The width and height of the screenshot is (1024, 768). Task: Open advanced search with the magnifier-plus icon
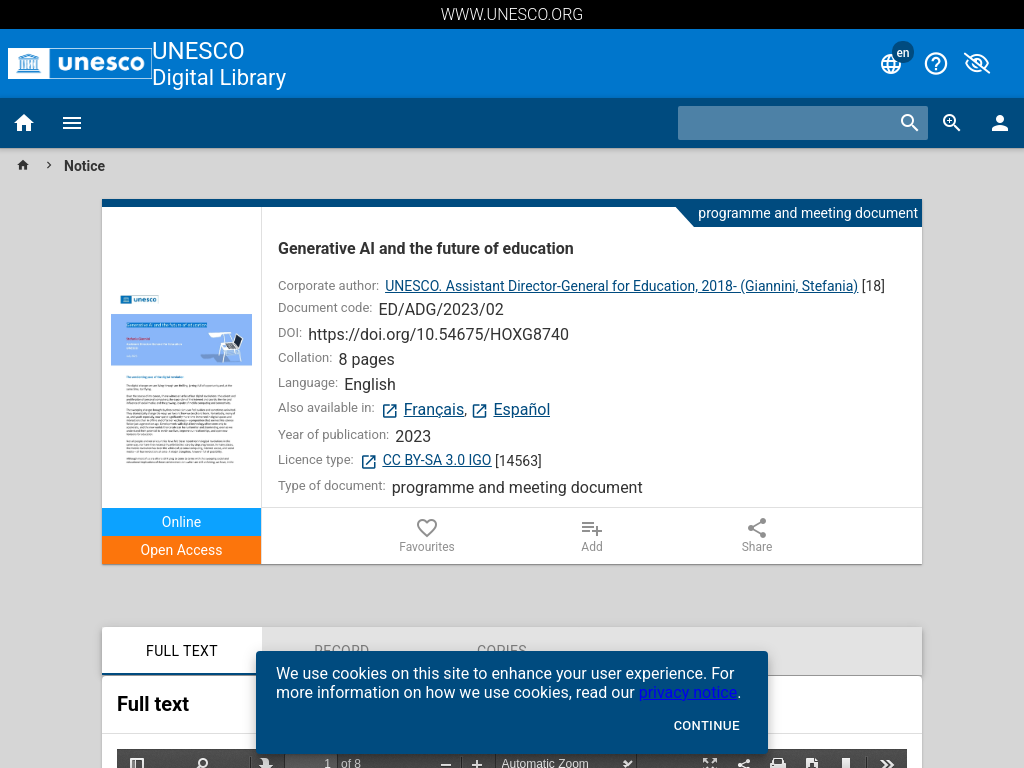click(x=952, y=123)
